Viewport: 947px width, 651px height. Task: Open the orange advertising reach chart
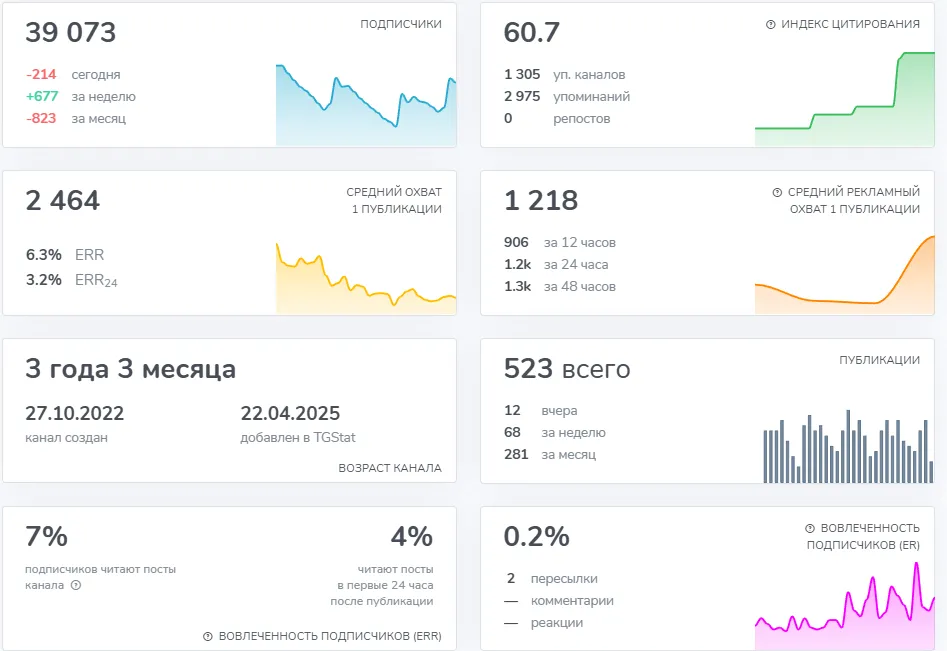tap(844, 275)
